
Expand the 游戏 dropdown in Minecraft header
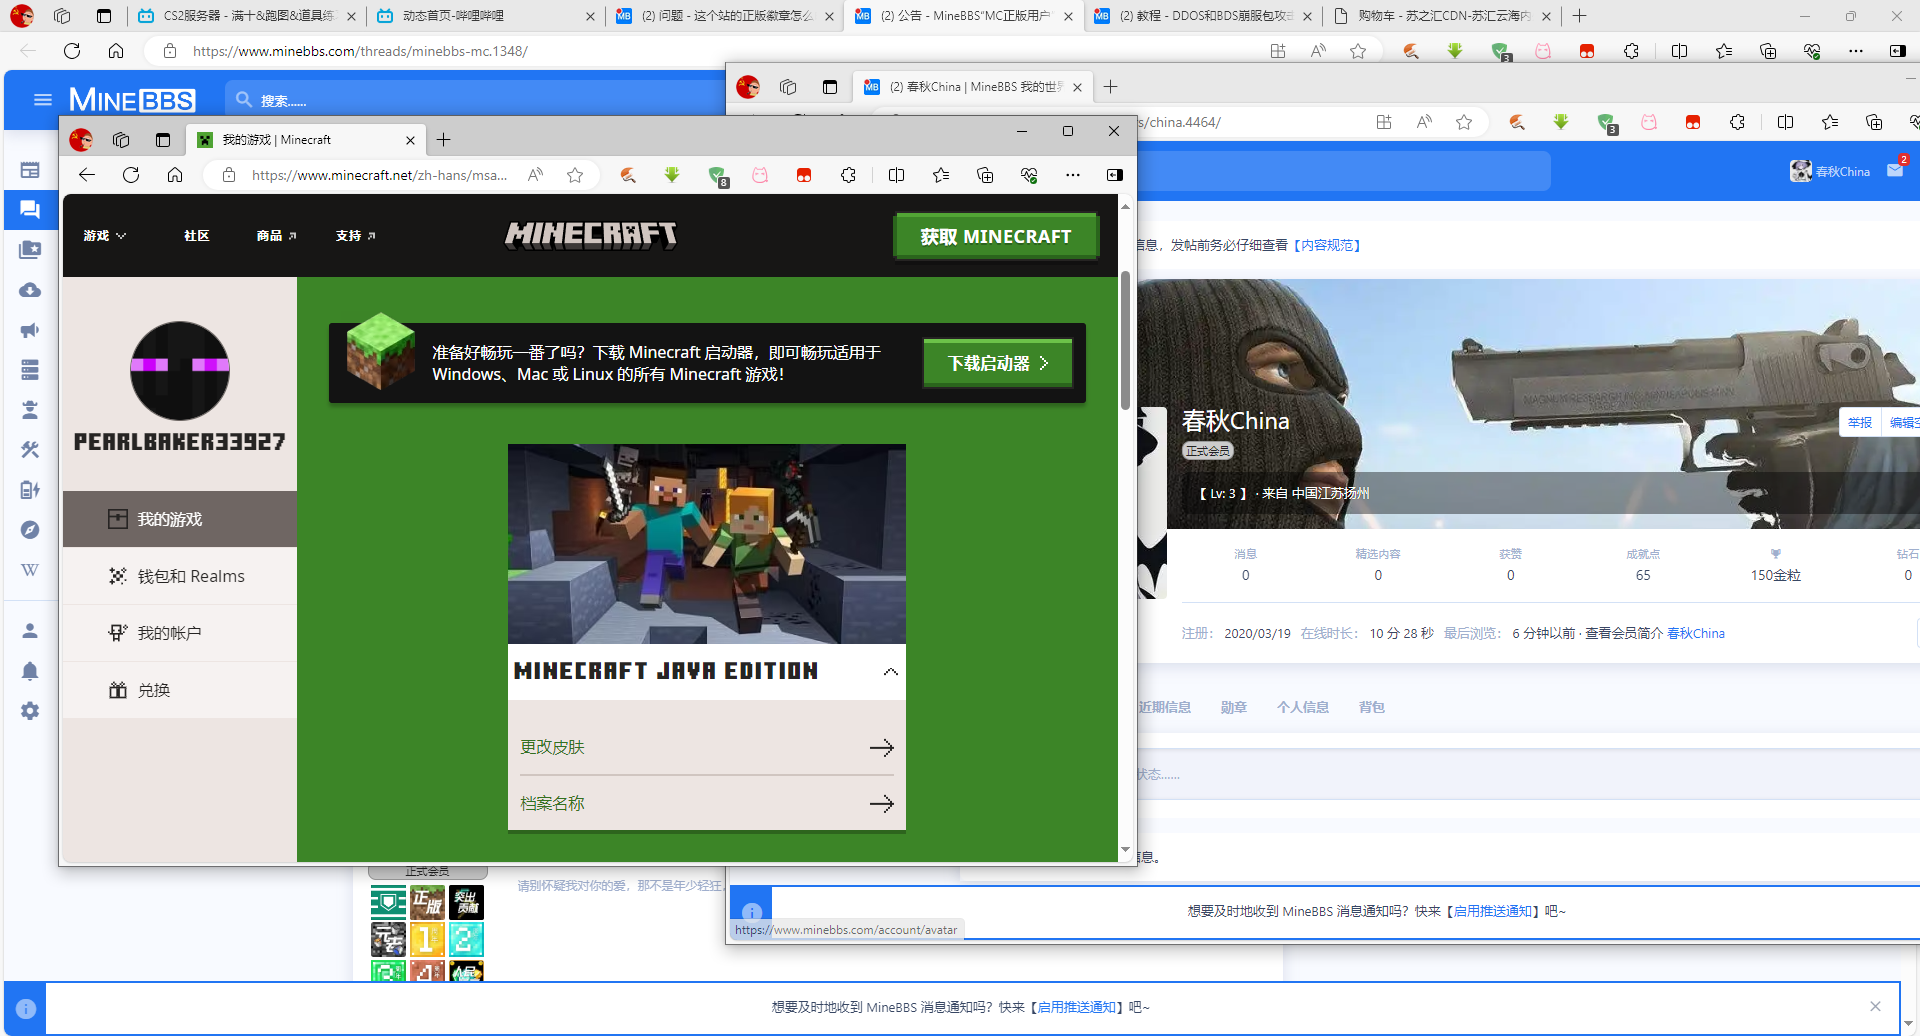[x=105, y=236]
